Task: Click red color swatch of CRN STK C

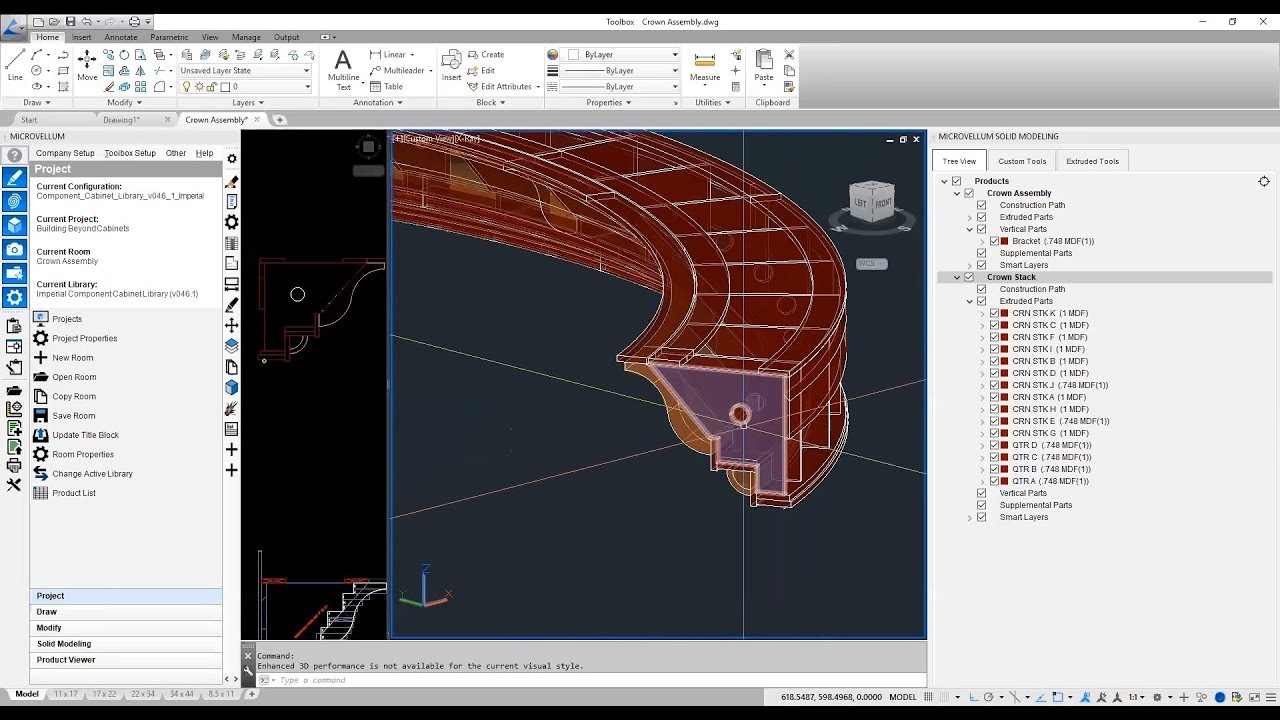Action: coord(1004,325)
